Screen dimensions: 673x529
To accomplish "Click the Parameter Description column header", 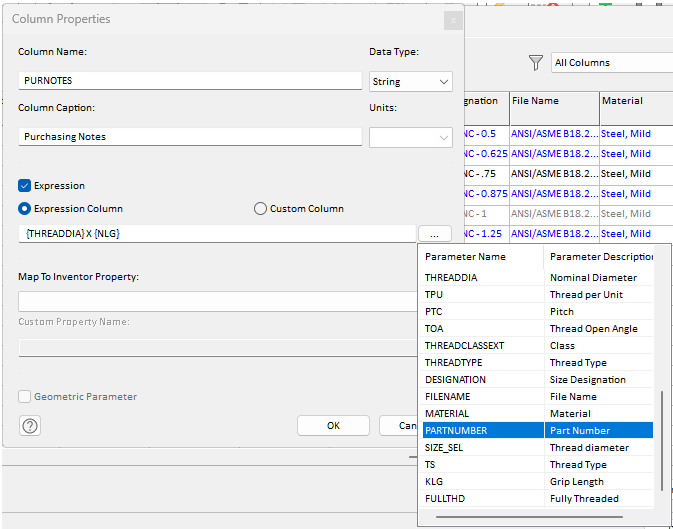I will coord(599,257).
